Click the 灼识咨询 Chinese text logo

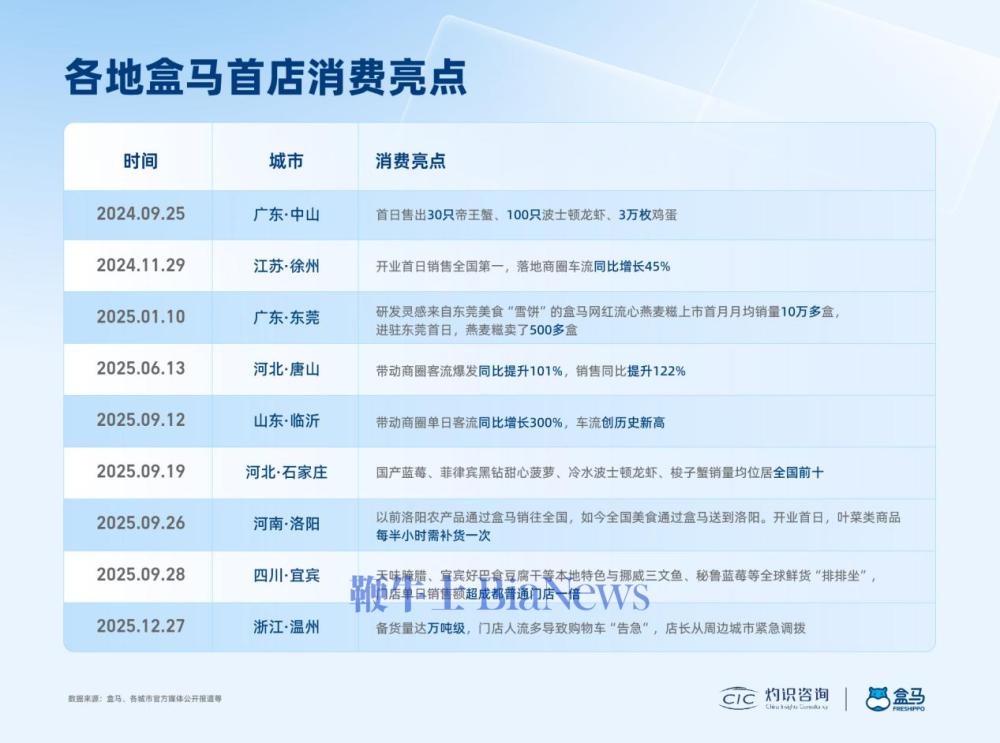click(x=797, y=694)
